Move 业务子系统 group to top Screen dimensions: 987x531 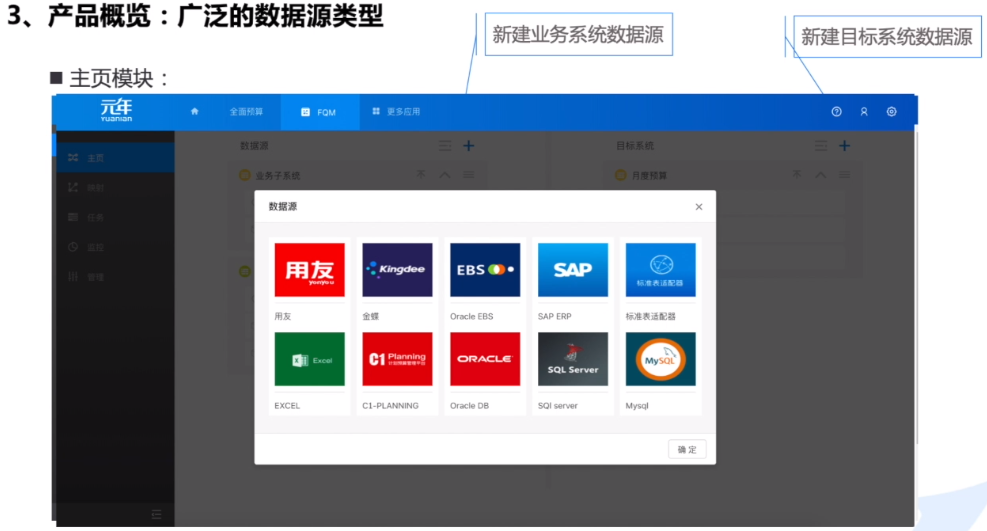point(420,174)
